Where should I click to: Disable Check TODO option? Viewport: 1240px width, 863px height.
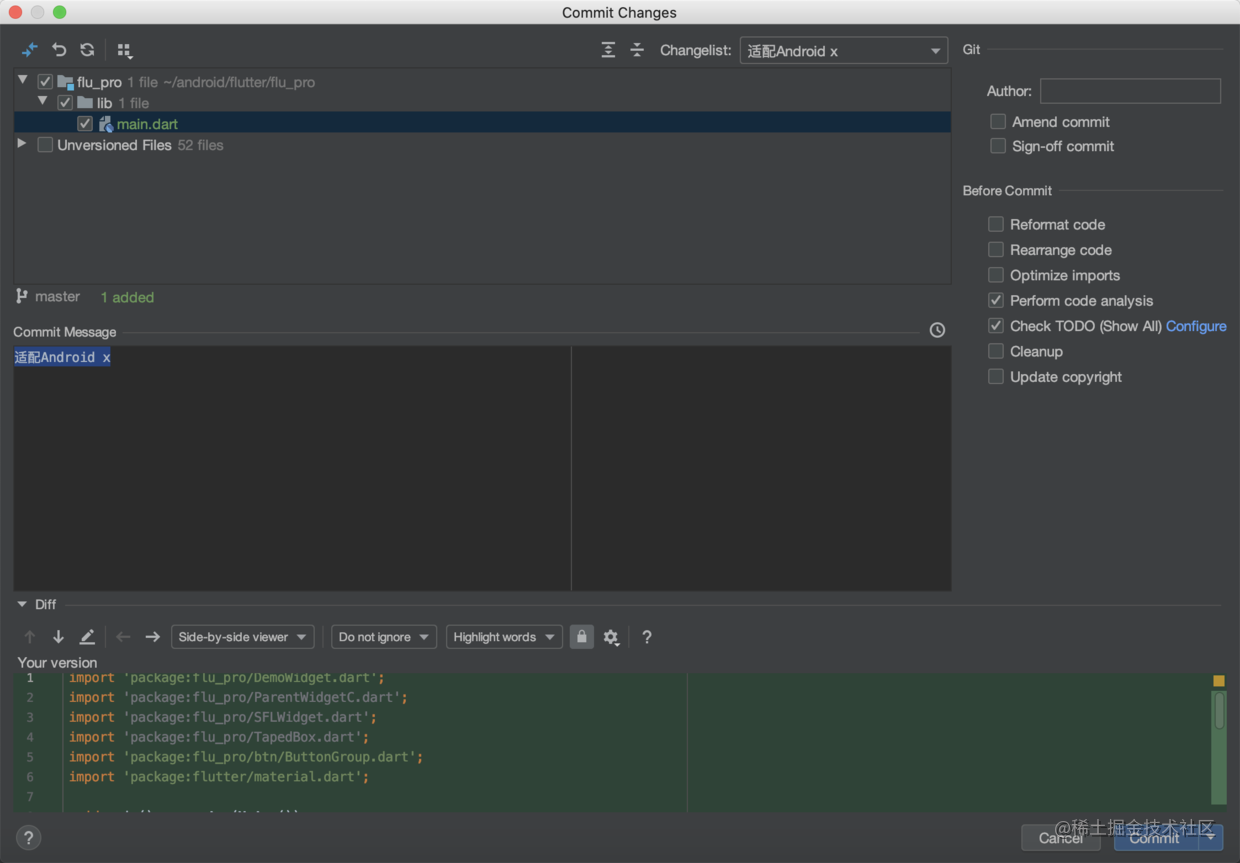click(x=996, y=326)
